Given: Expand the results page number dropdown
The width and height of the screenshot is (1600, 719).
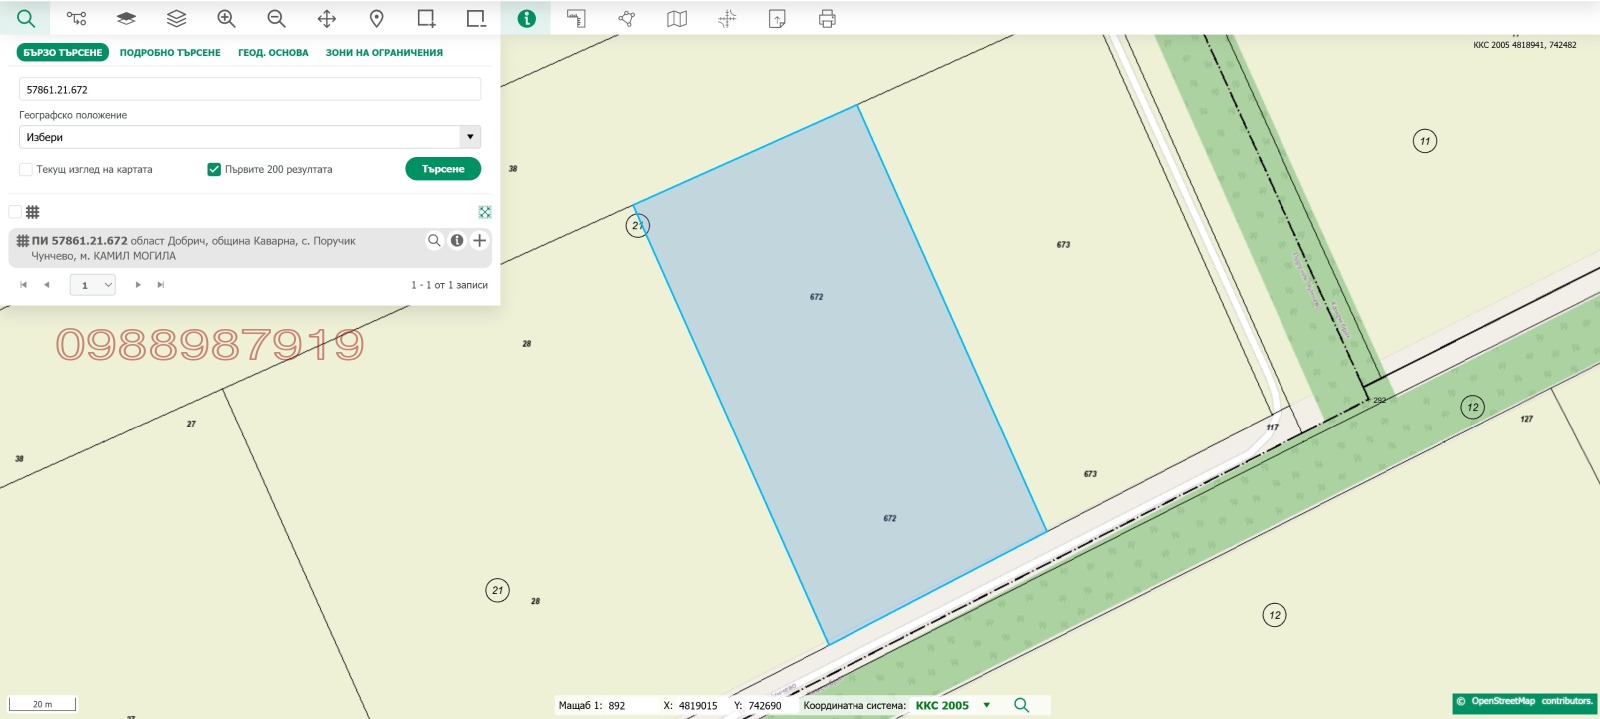Looking at the screenshot, I should [x=93, y=285].
